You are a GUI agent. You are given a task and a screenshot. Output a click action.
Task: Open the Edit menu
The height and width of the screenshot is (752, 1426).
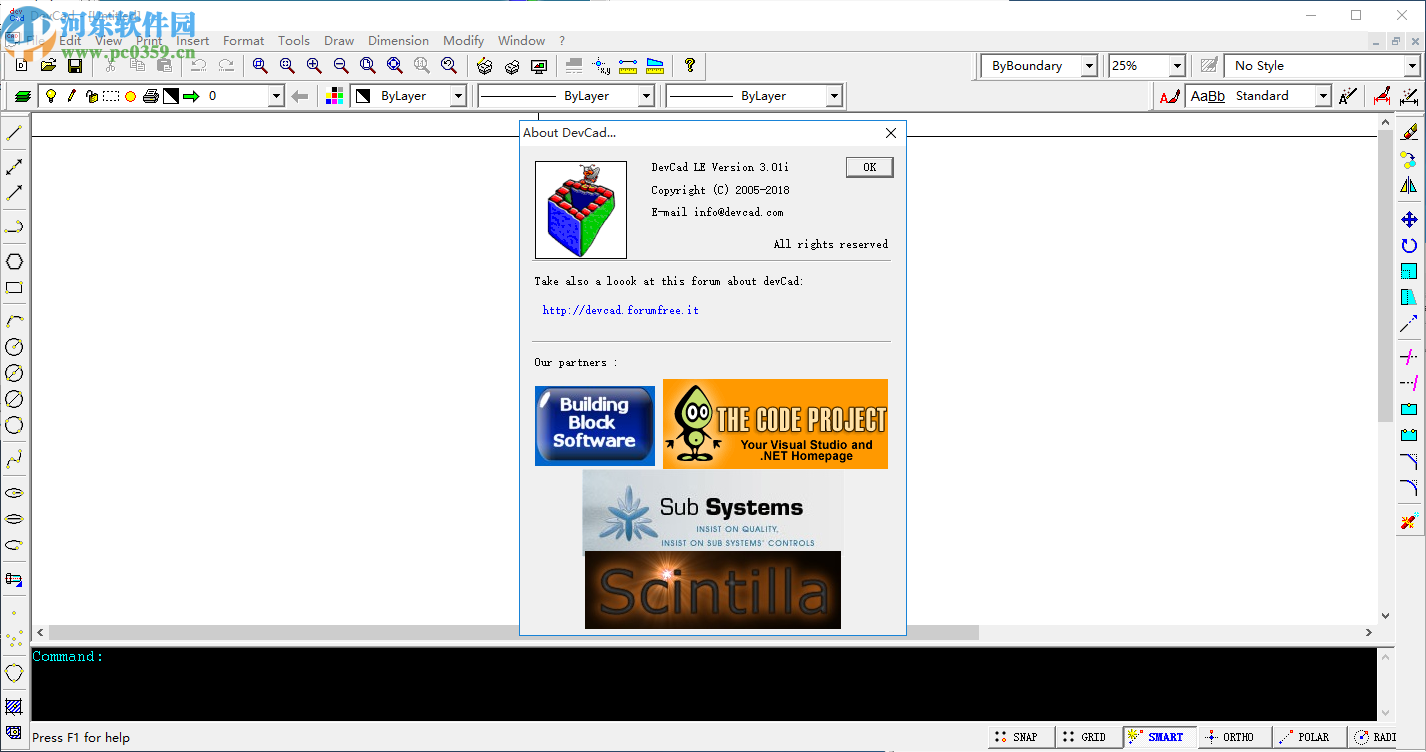click(70, 41)
